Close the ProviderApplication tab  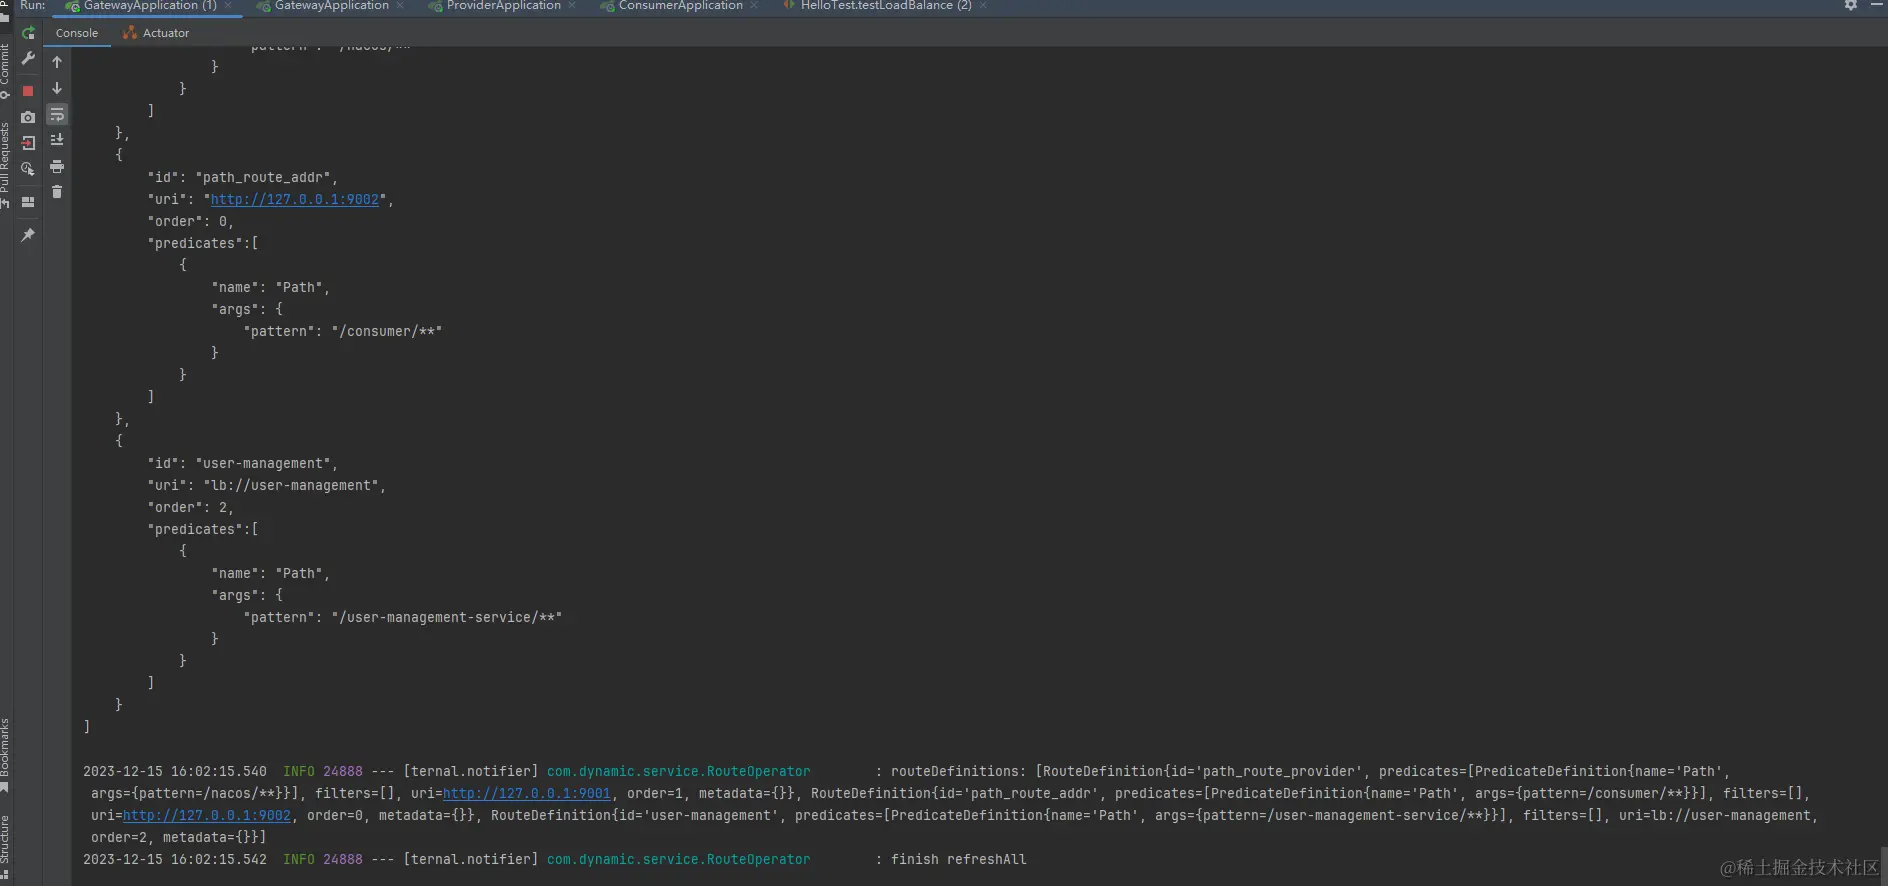click(x=572, y=6)
